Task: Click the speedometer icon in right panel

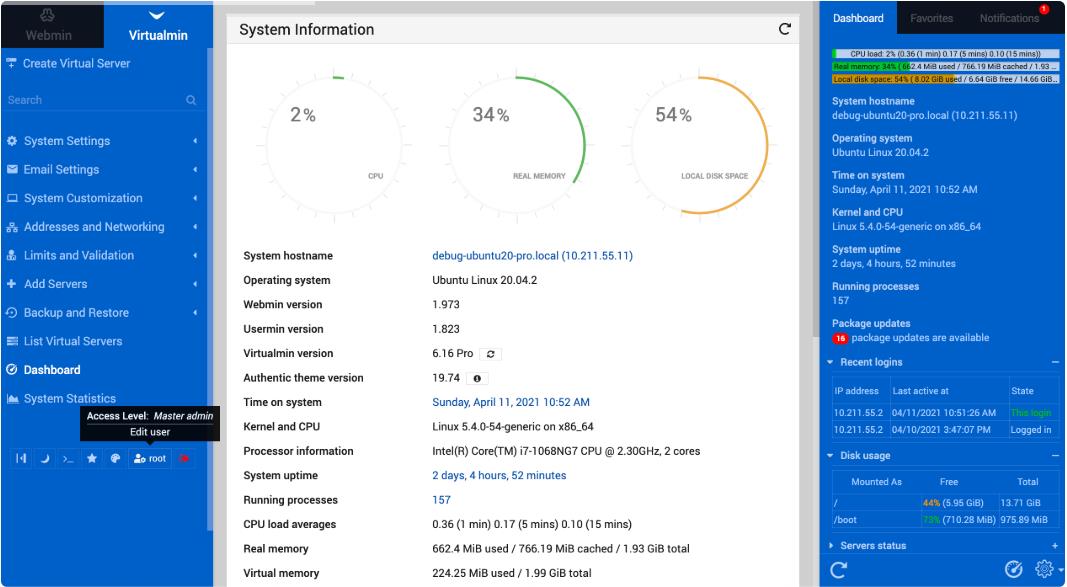Action: point(1013,569)
